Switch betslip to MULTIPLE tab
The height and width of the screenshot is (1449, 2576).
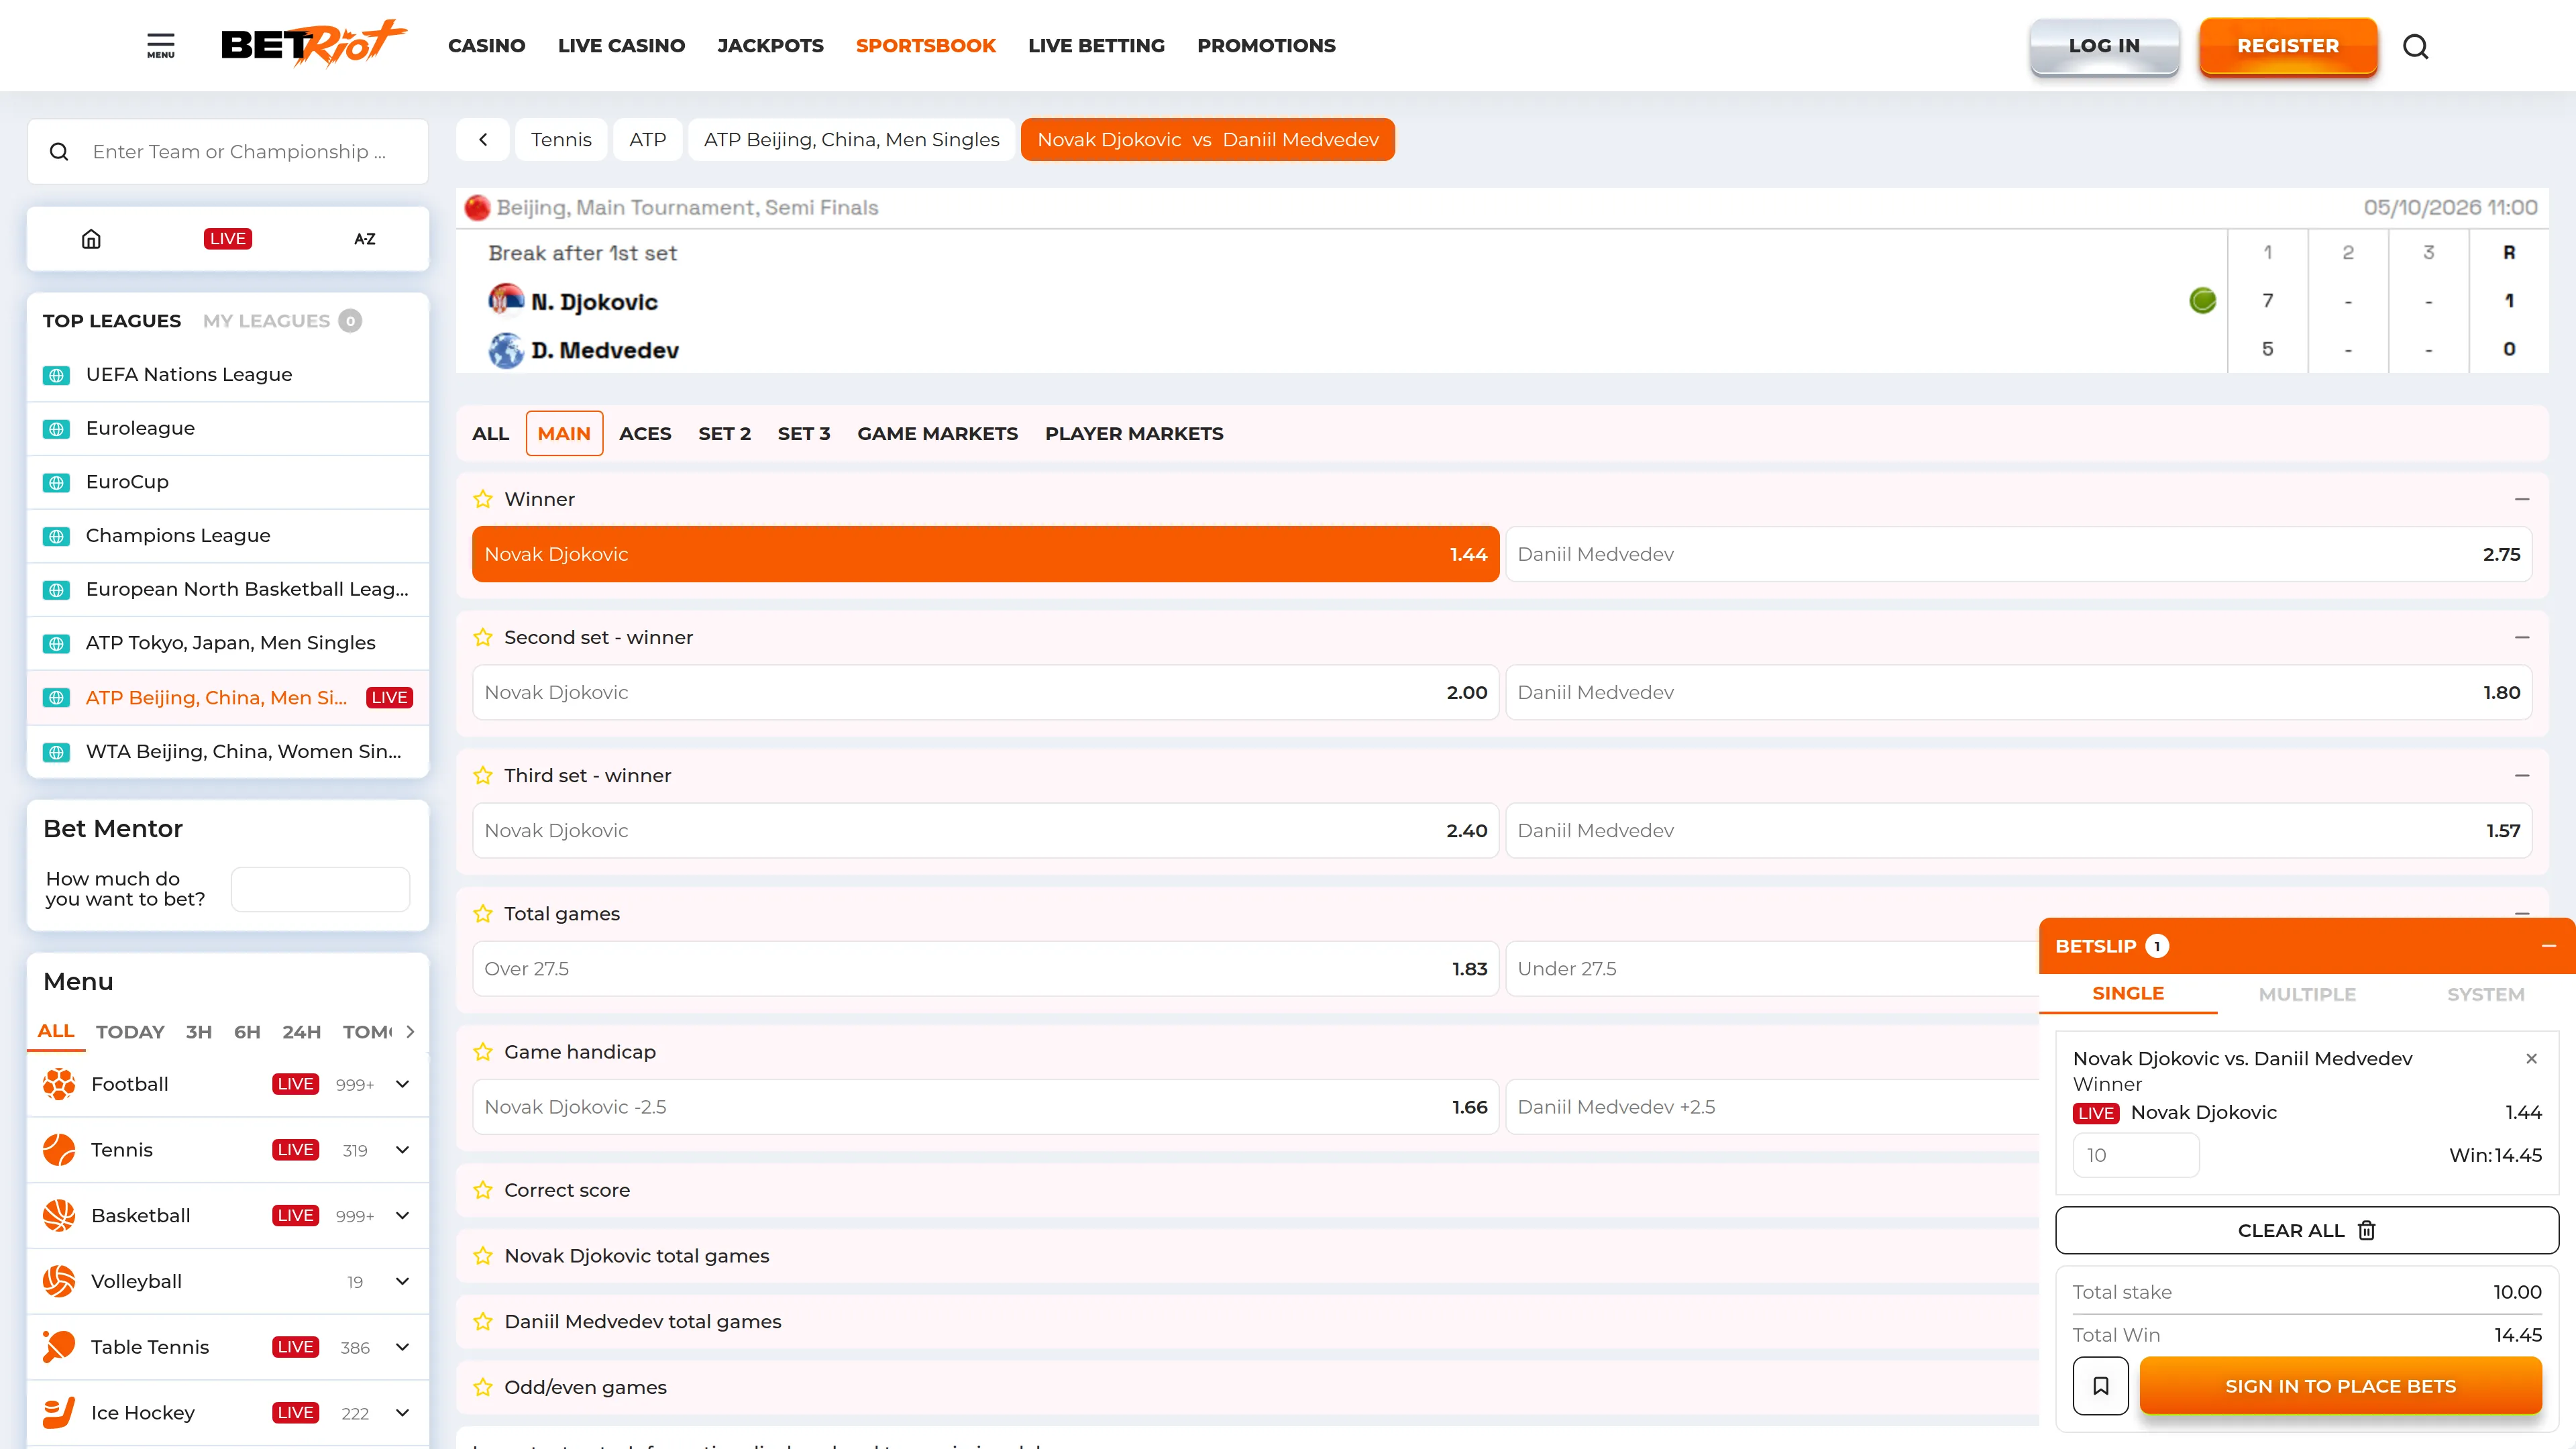(x=2307, y=994)
